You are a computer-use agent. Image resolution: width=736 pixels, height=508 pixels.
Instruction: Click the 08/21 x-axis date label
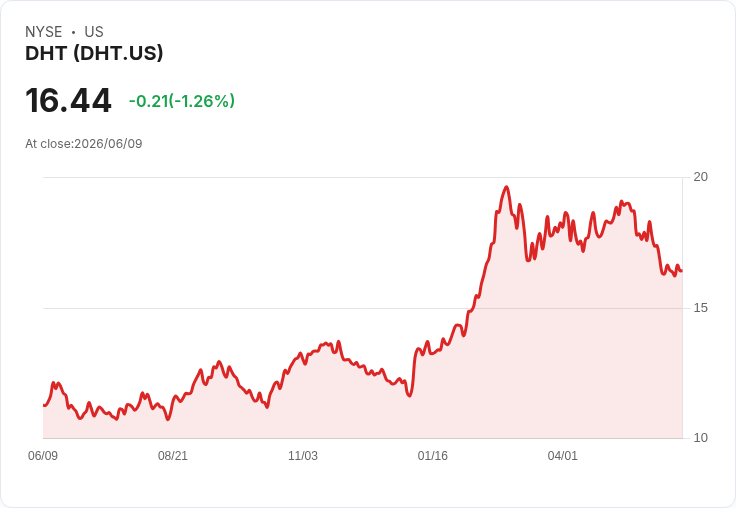173,456
